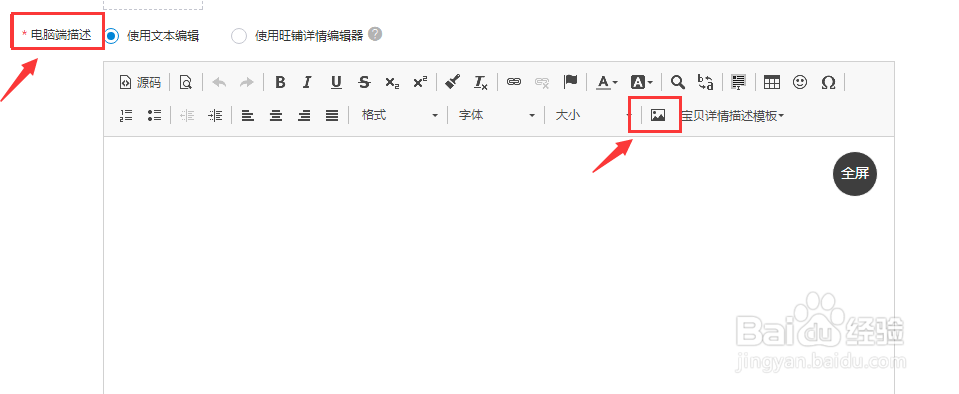
Task: Increase the indent
Action: click(215, 115)
